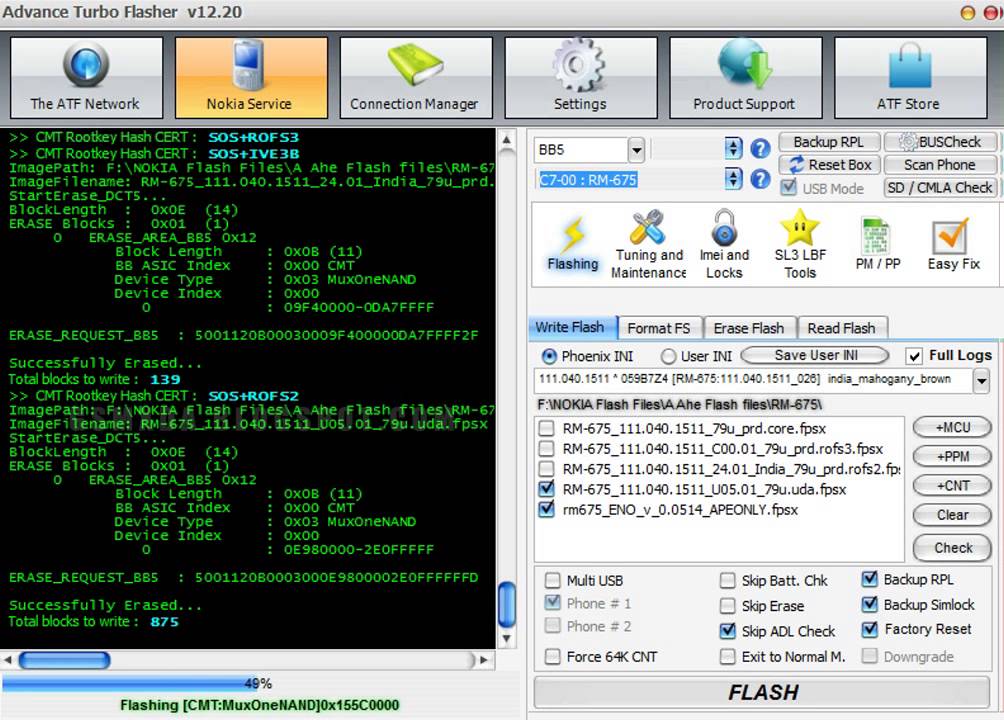Click the log vertical scrollbar thumb
The width and height of the screenshot is (1004, 720).
point(506,603)
